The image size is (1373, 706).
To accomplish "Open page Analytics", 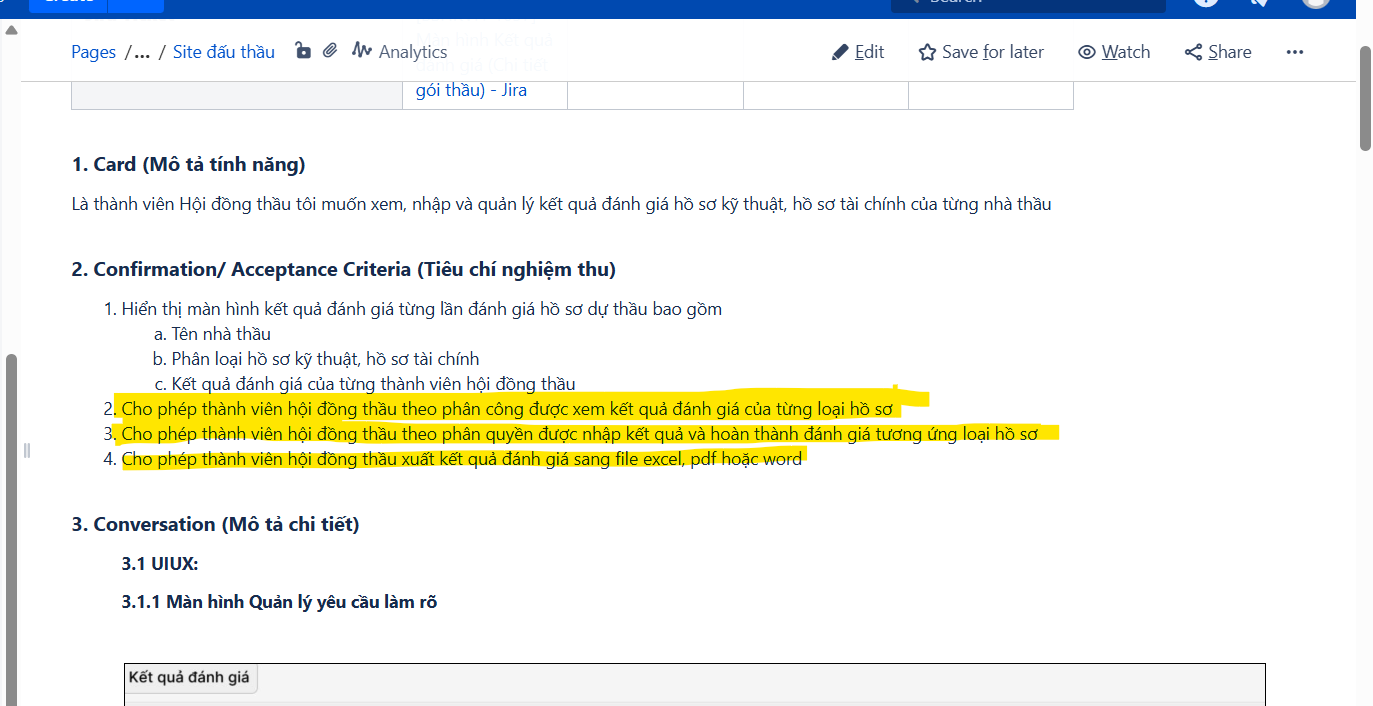I will pyautogui.click(x=400, y=52).
